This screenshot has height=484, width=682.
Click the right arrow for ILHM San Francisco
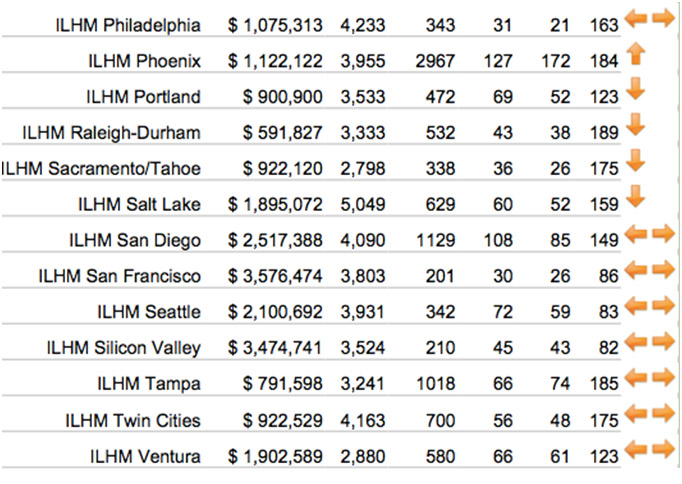[663, 270]
